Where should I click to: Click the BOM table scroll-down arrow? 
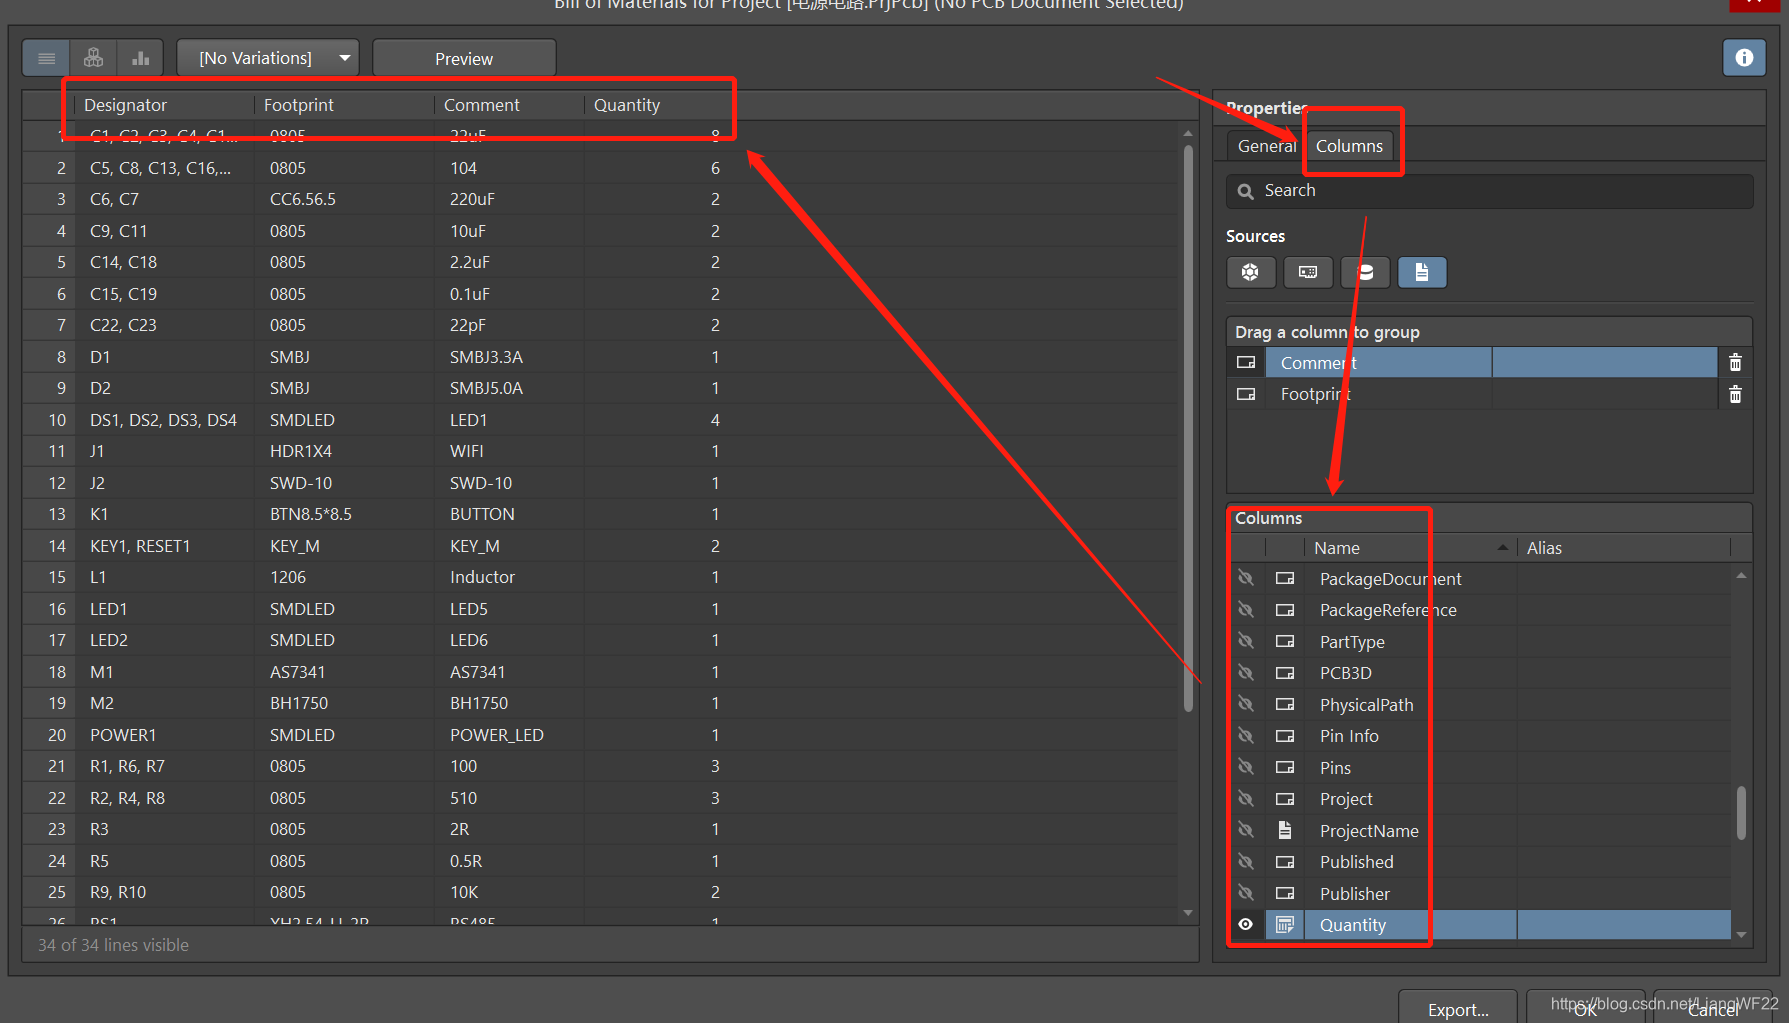(x=1188, y=912)
